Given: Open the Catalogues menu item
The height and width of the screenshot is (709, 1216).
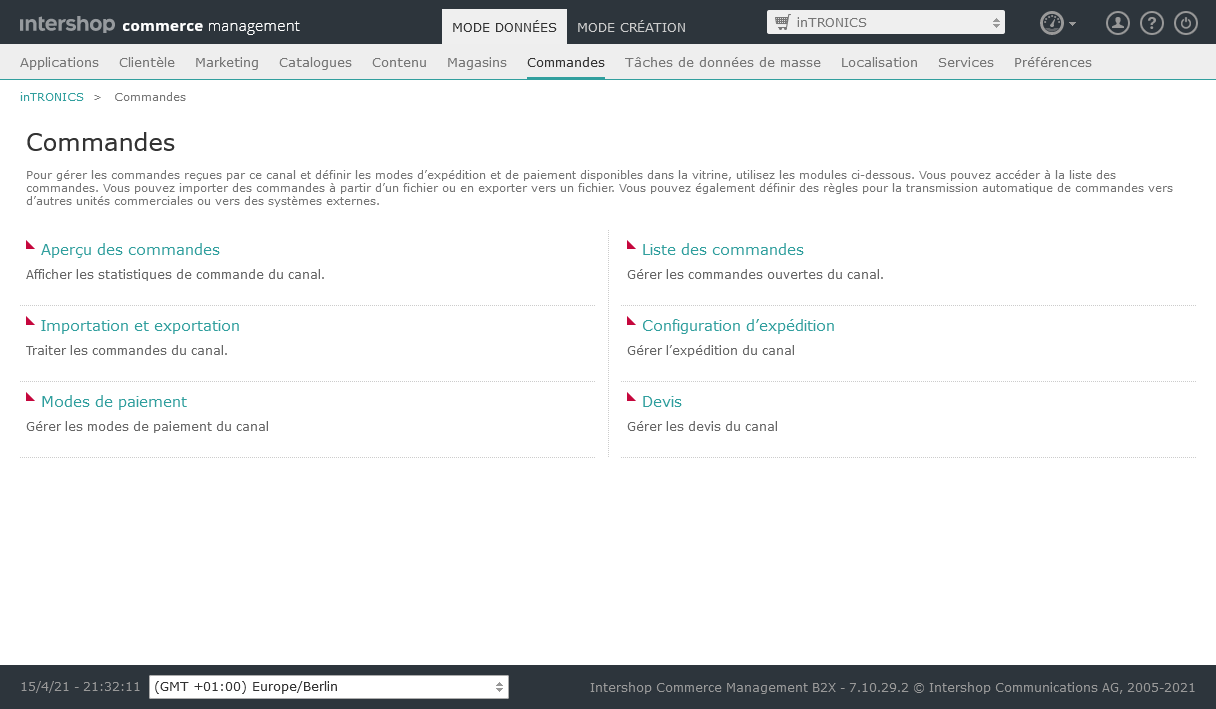Looking at the screenshot, I should pyautogui.click(x=315, y=62).
